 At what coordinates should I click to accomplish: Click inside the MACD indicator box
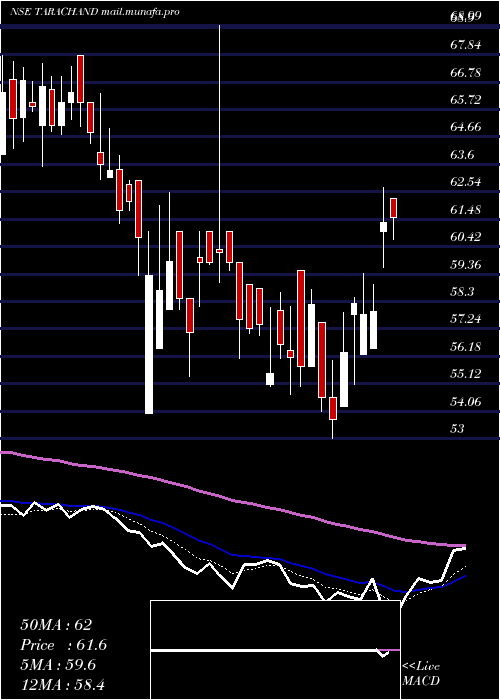[x=275, y=650]
